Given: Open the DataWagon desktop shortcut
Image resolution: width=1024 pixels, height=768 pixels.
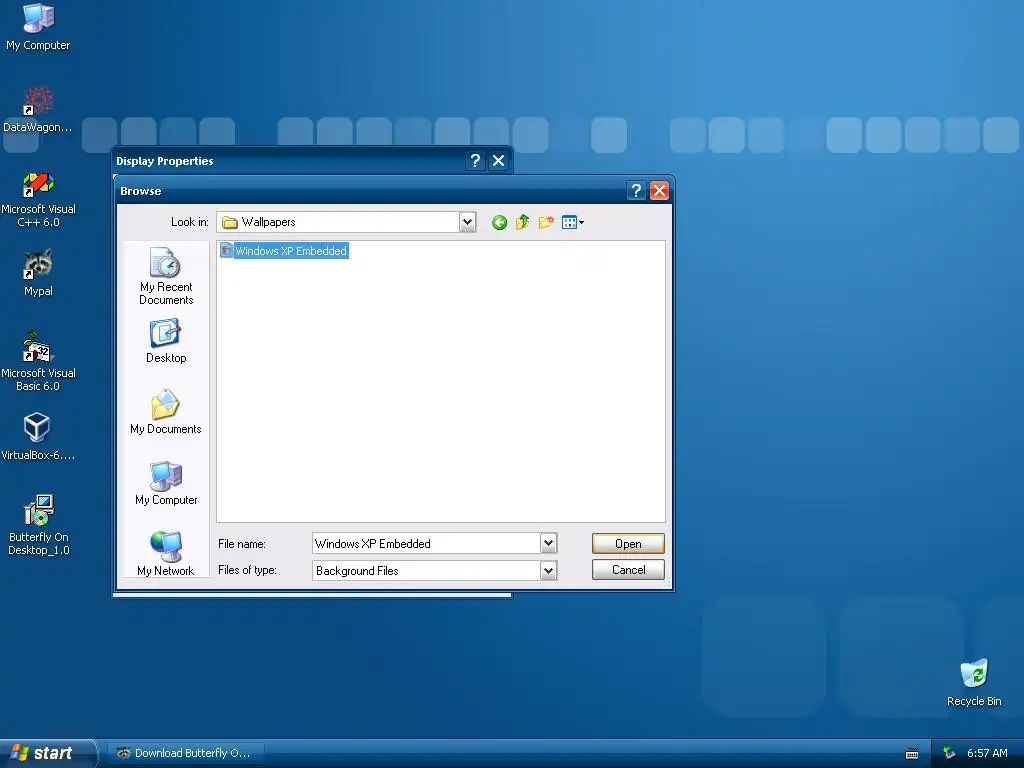Looking at the screenshot, I should click(38, 109).
